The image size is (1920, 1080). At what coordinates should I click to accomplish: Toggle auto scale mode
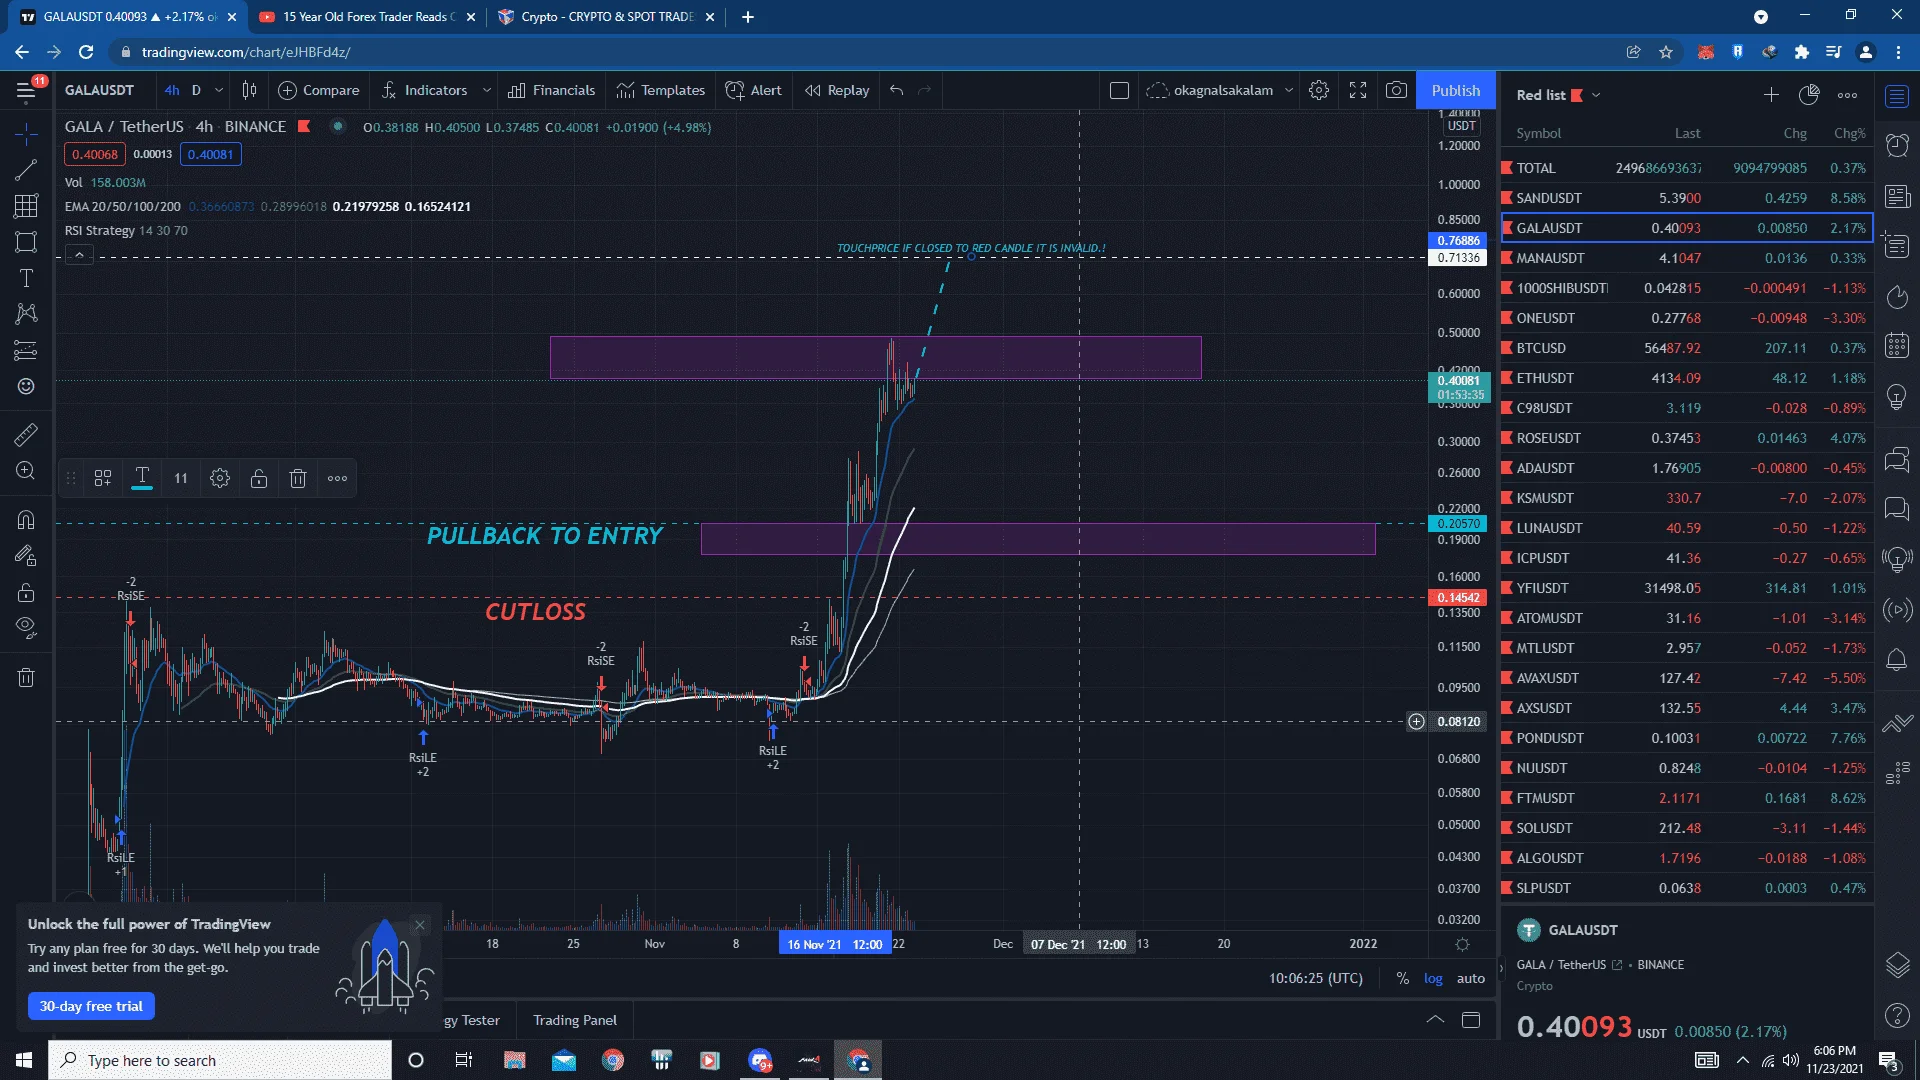point(1470,978)
